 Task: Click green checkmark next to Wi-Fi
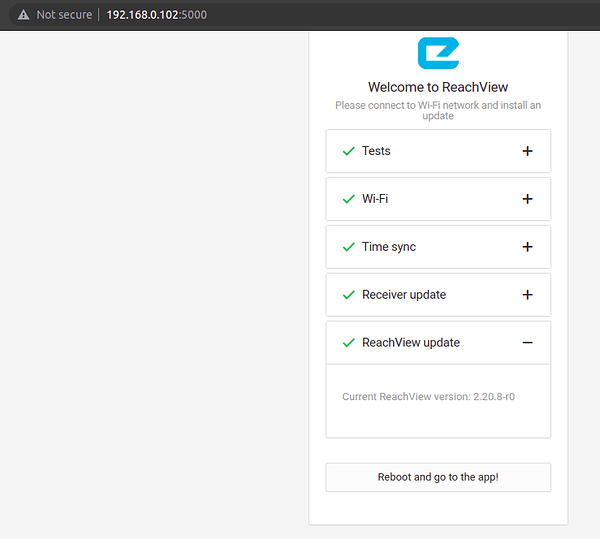[349, 199]
